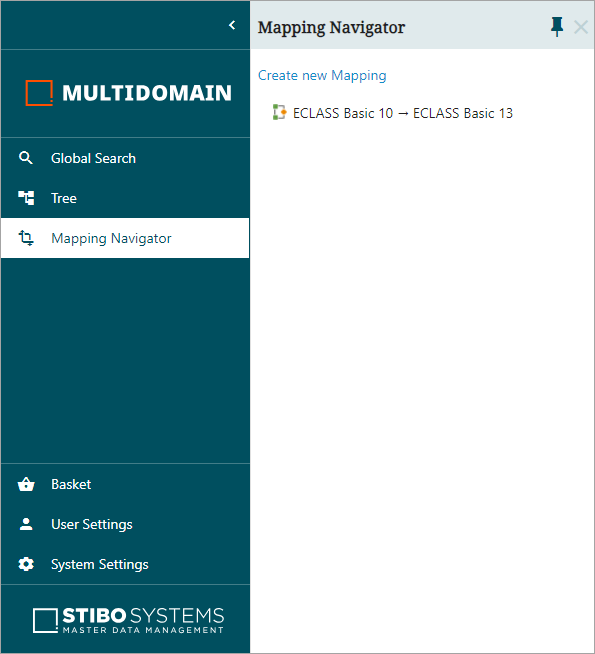Image resolution: width=595 pixels, height=654 pixels.
Task: Click the Tree hierarchy icon
Action: 26,198
